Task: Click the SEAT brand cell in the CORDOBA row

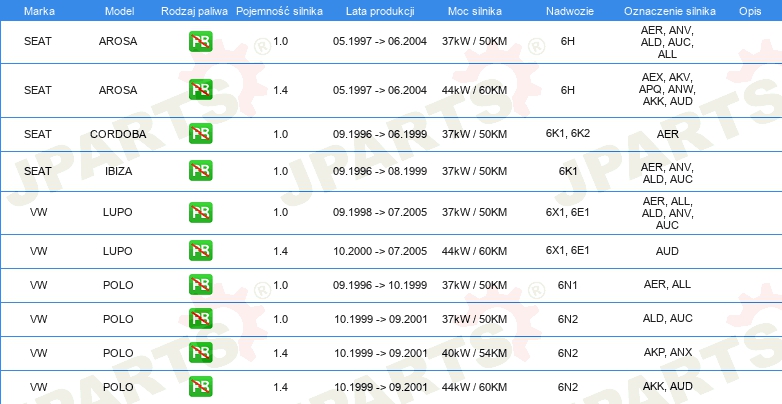Action: pyautogui.click(x=38, y=134)
